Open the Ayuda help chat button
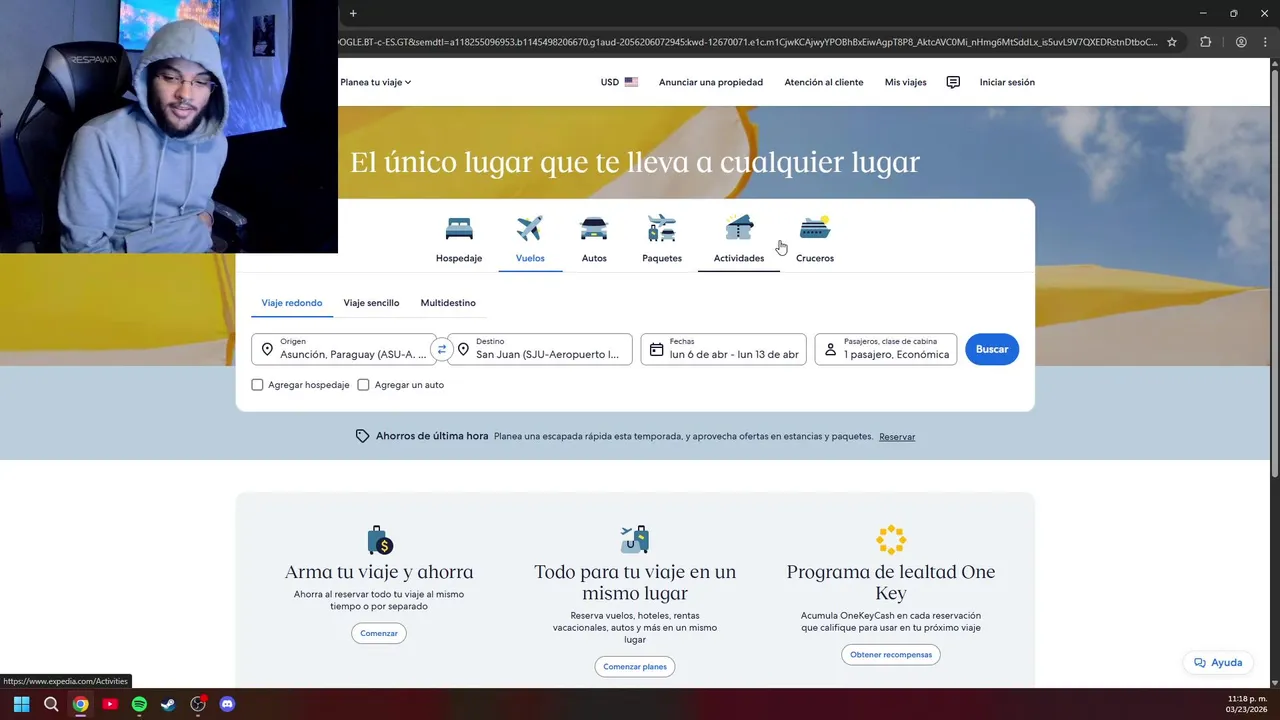1280x720 pixels. (1218, 663)
